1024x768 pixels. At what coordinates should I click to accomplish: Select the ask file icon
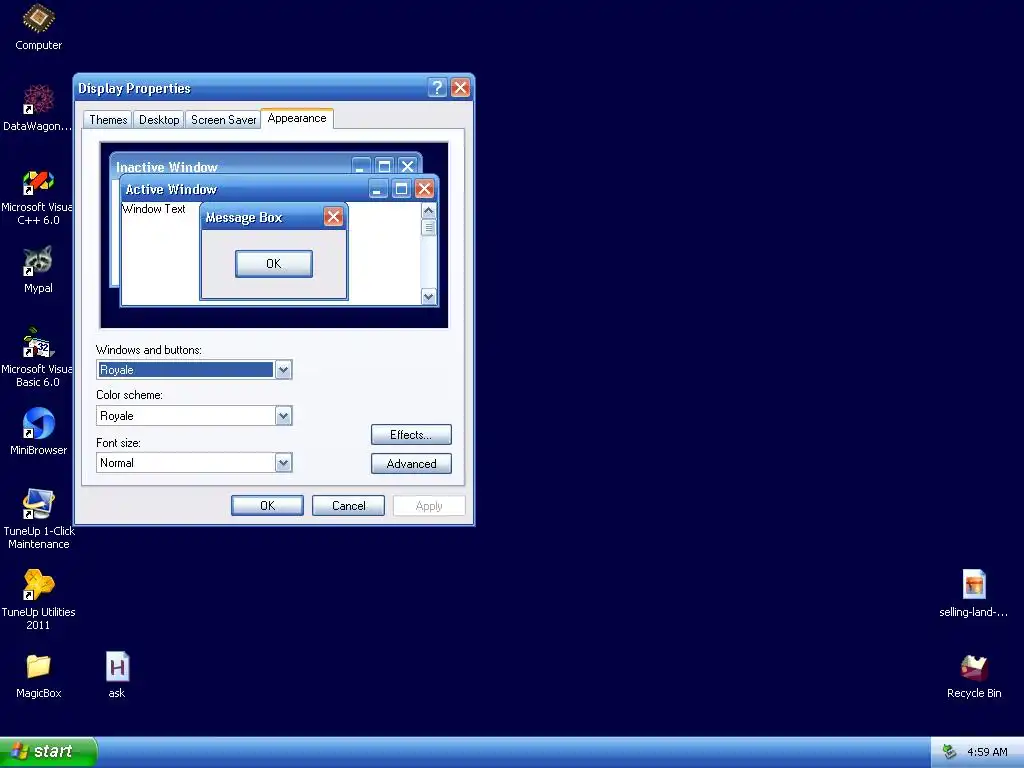[117, 676]
